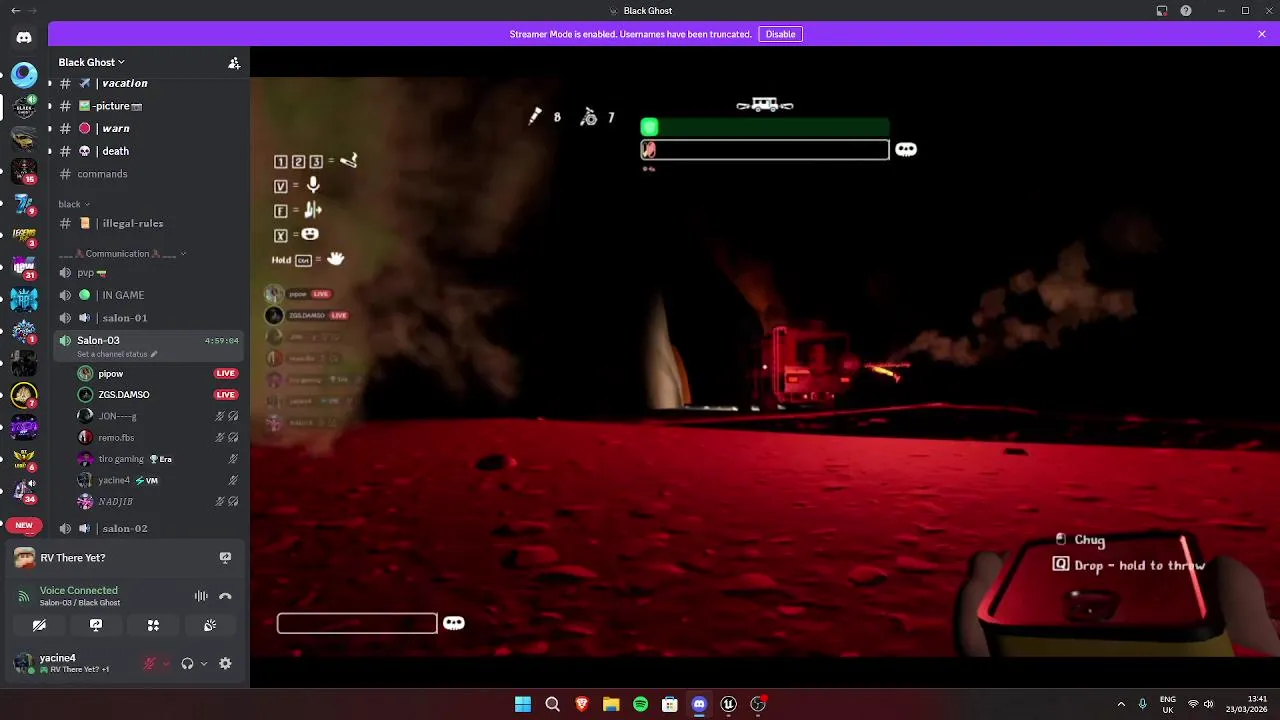1280x720 pixels.
Task: Turn on camera in voice panel
Action: point(39,625)
